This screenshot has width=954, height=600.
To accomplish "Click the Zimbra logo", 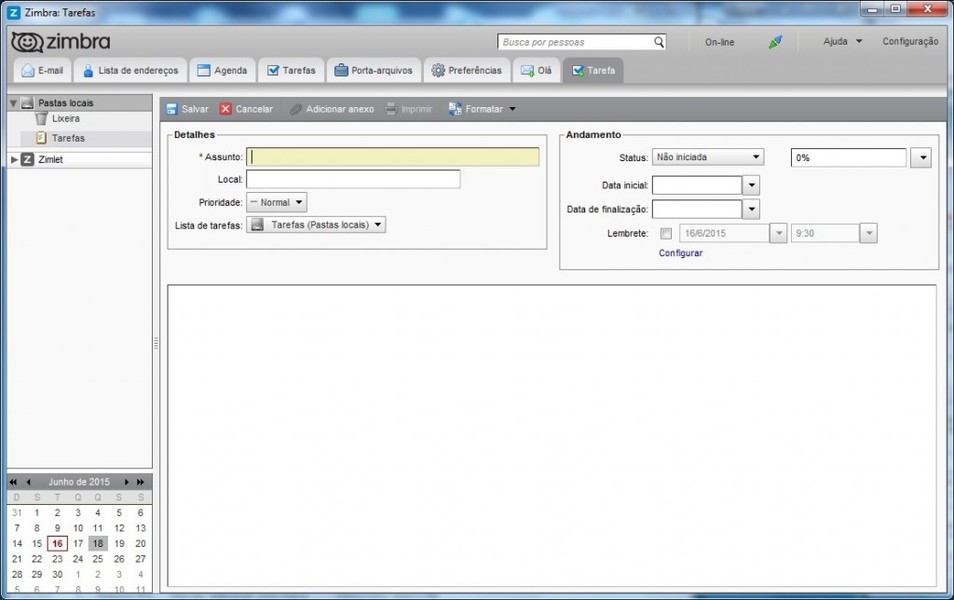I will click(x=61, y=41).
